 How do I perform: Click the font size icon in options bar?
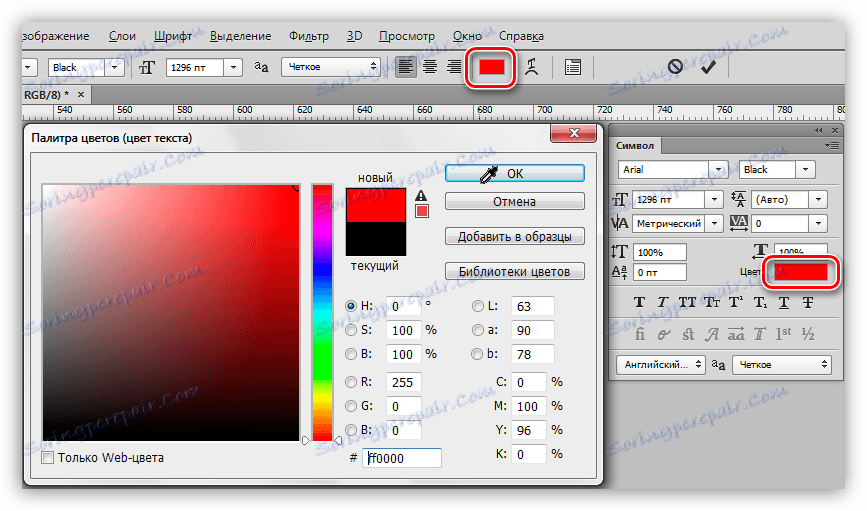pyautogui.click(x=147, y=67)
